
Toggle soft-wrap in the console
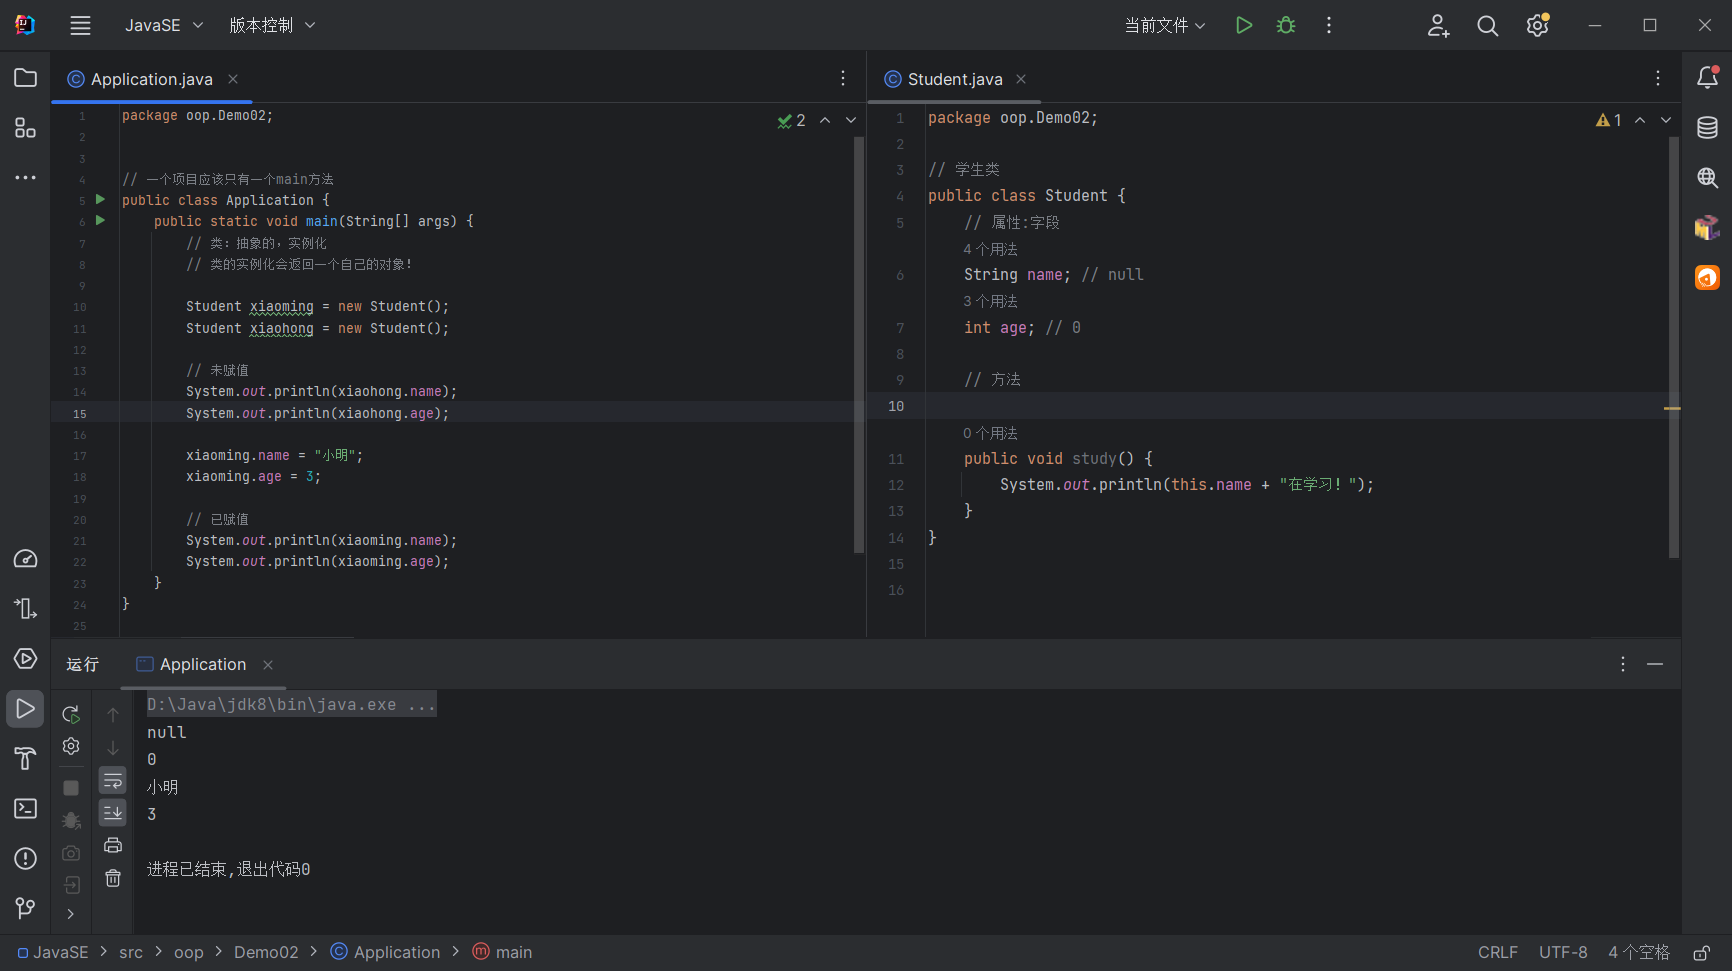pos(113,780)
